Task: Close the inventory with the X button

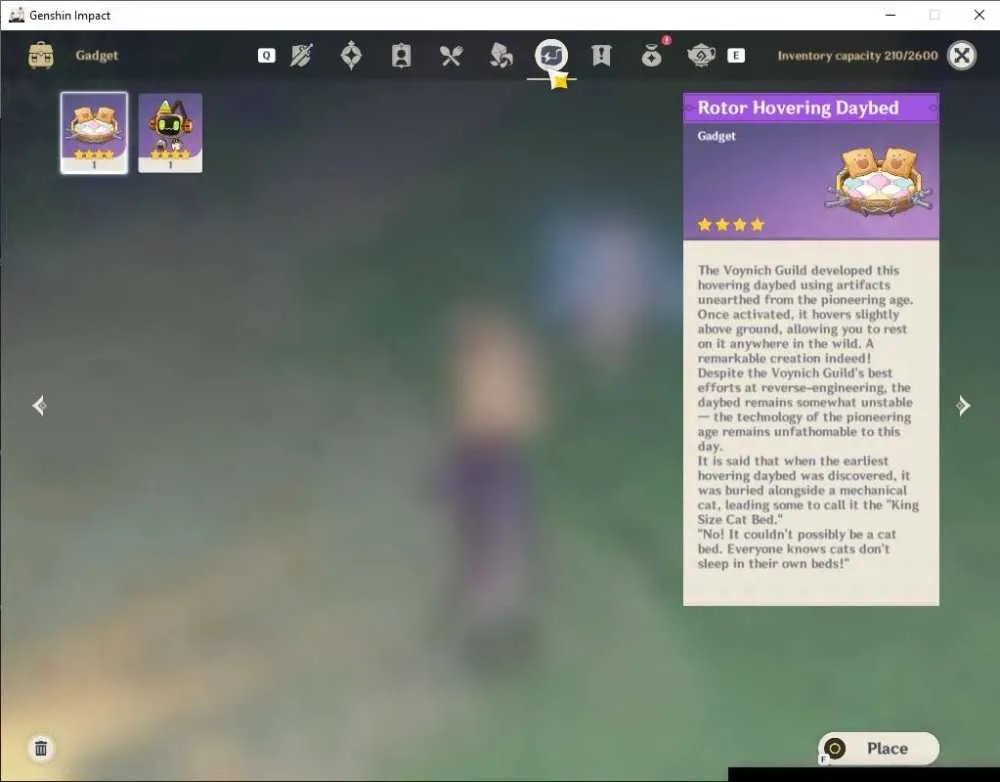Action: click(x=962, y=55)
